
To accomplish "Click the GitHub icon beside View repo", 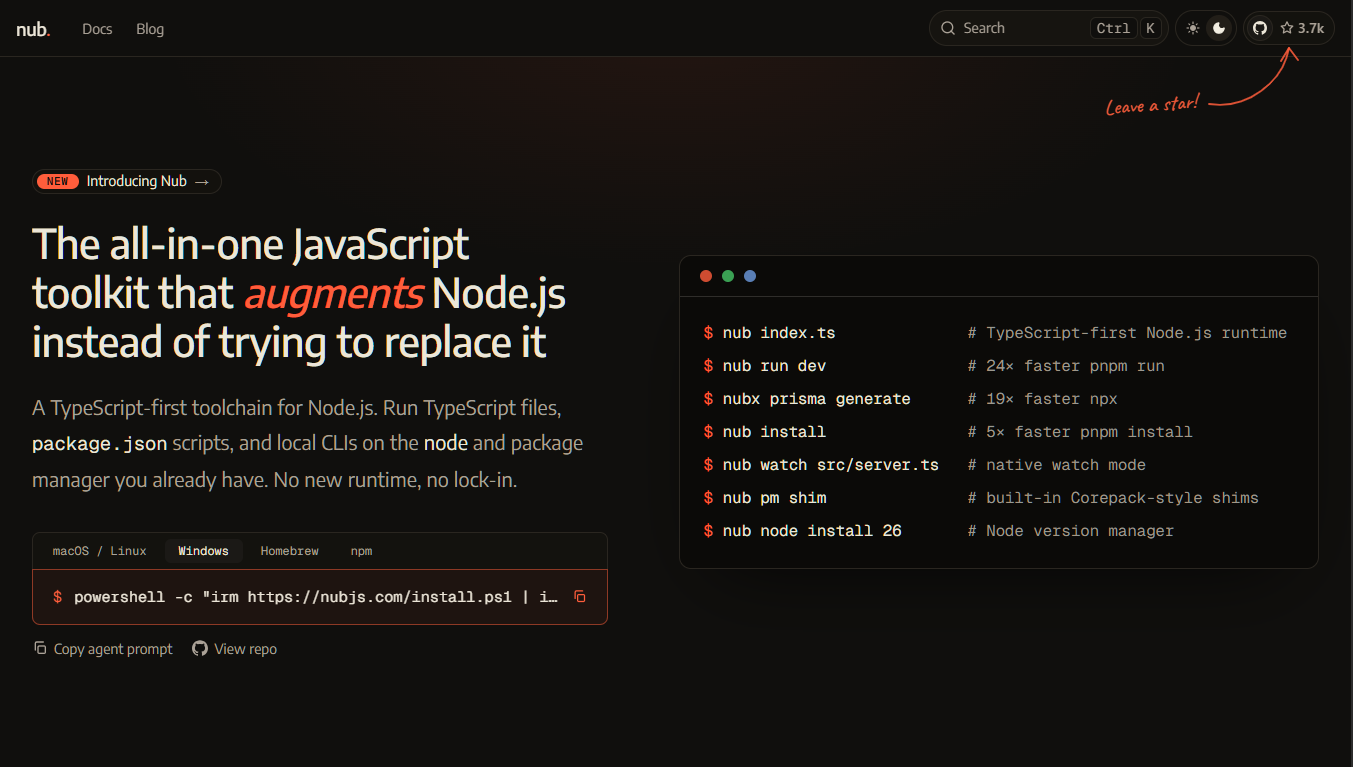I will [200, 648].
